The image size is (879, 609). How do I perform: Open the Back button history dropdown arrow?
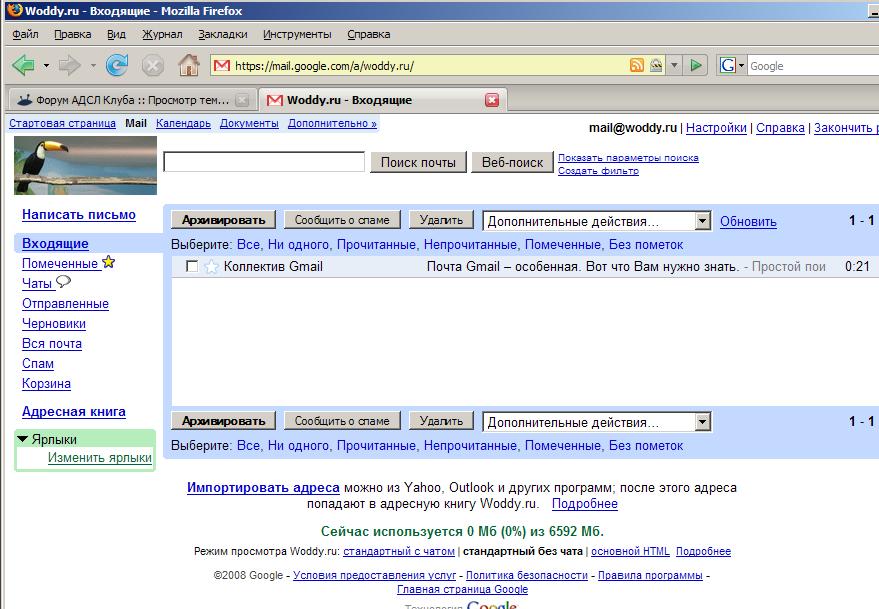[x=46, y=66]
